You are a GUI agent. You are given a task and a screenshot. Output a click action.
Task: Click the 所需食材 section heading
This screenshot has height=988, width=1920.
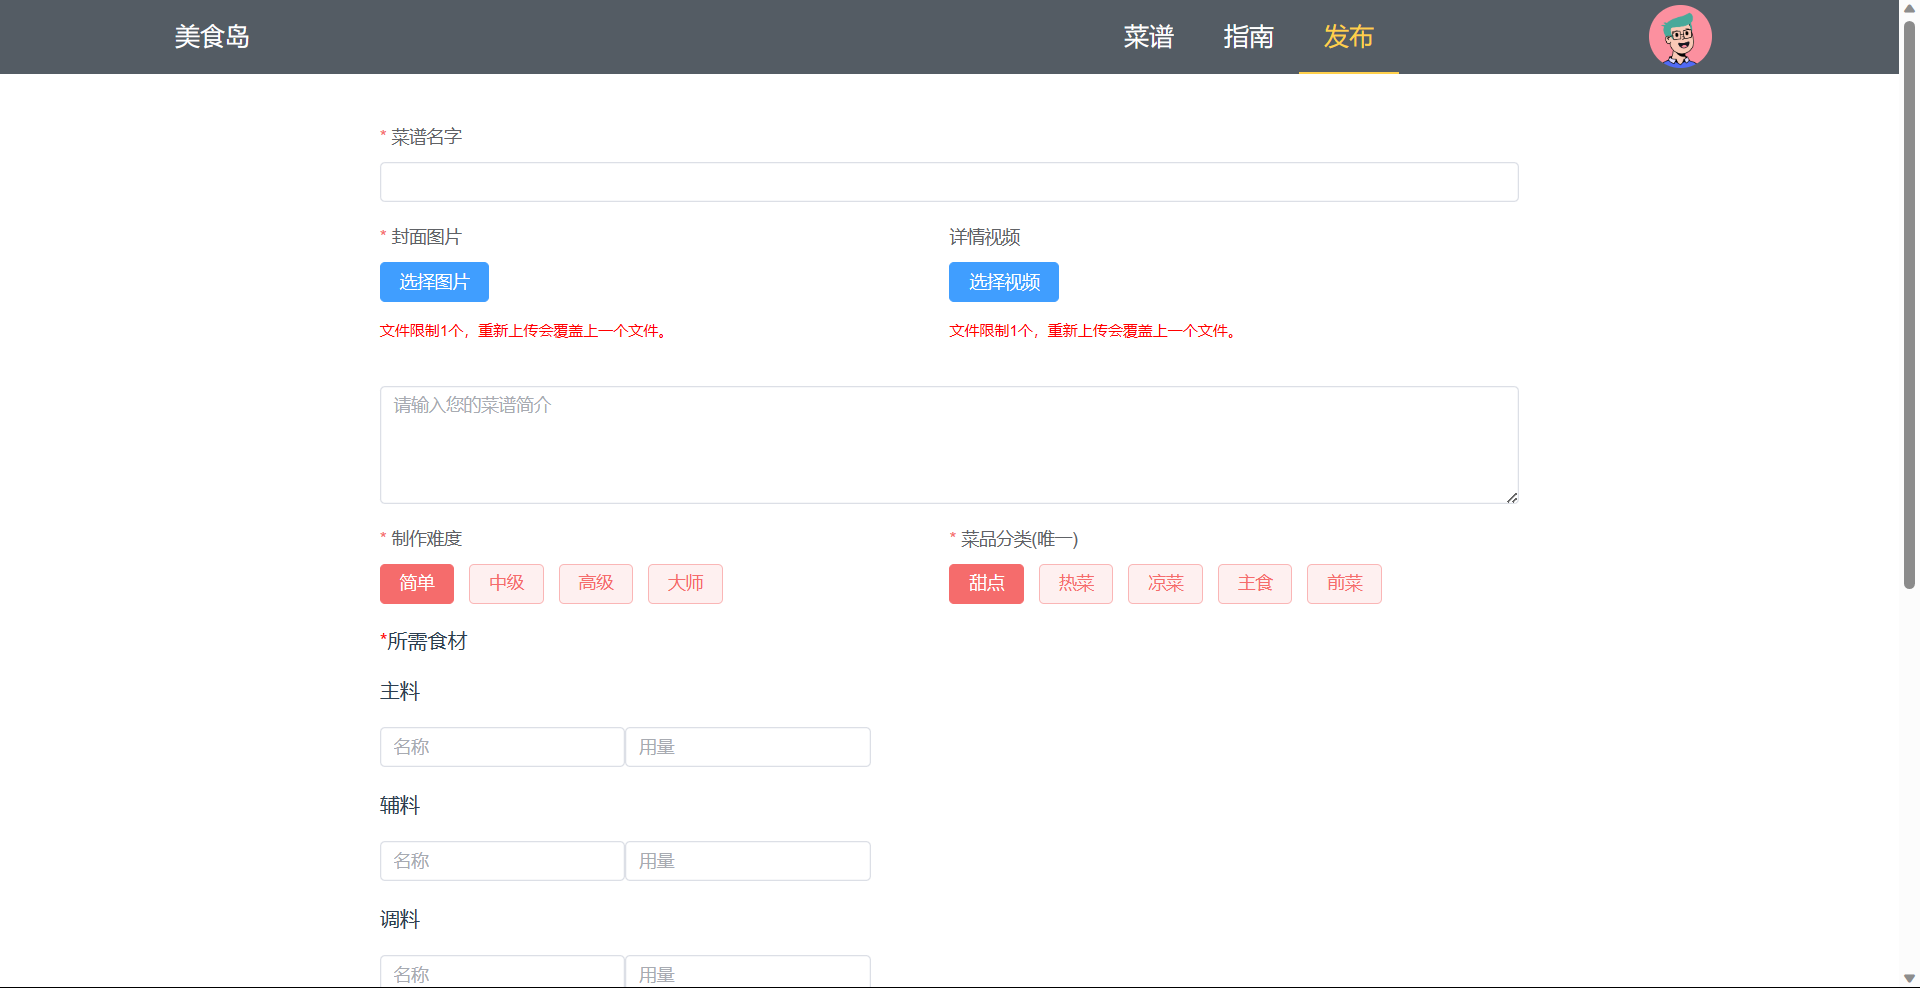click(424, 641)
